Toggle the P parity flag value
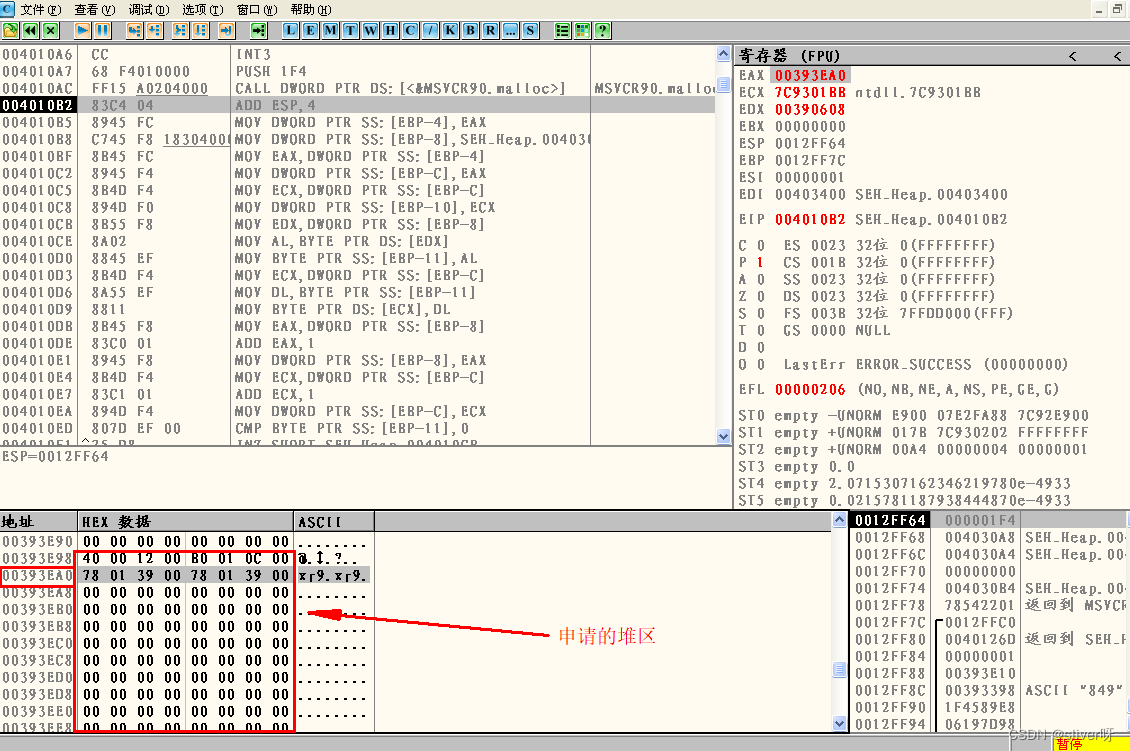Screen dimensions: 1130x751 pyautogui.click(x=759, y=262)
